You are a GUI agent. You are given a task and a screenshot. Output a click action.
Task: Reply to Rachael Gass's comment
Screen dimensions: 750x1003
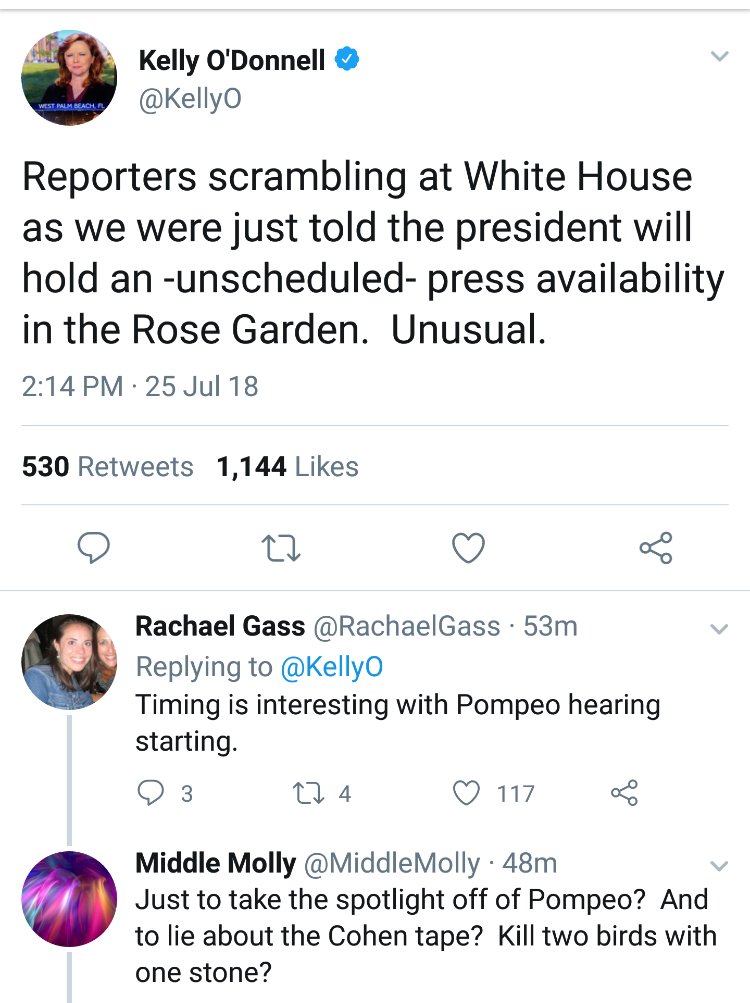(x=151, y=793)
